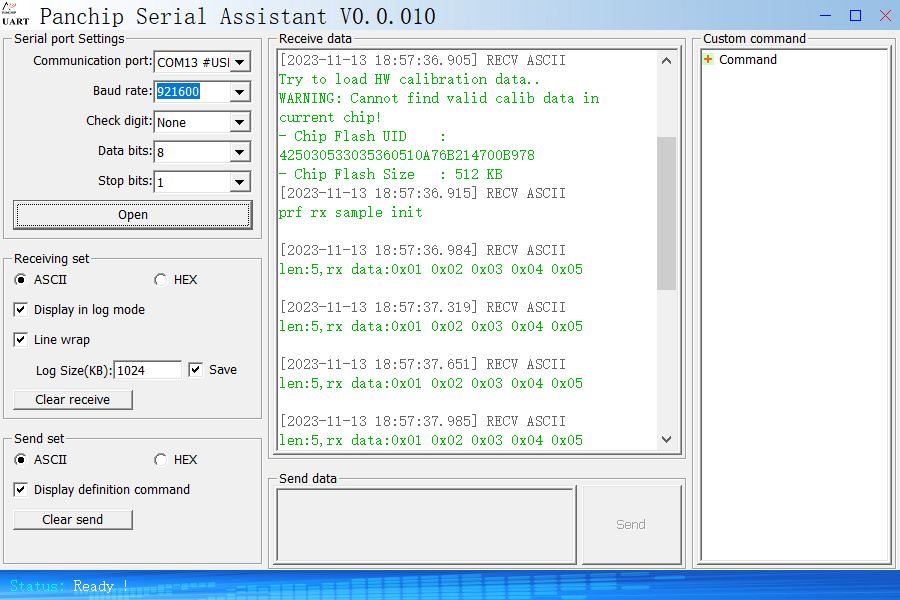Viewport: 900px width, 600px height.
Task: Open the Communication port dropdown
Action: point(240,62)
